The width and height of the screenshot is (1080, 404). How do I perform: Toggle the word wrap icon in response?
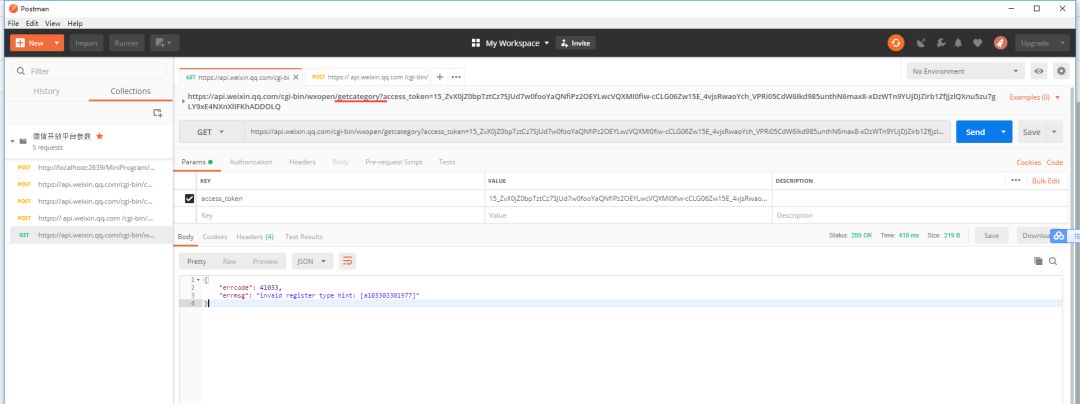click(347, 261)
